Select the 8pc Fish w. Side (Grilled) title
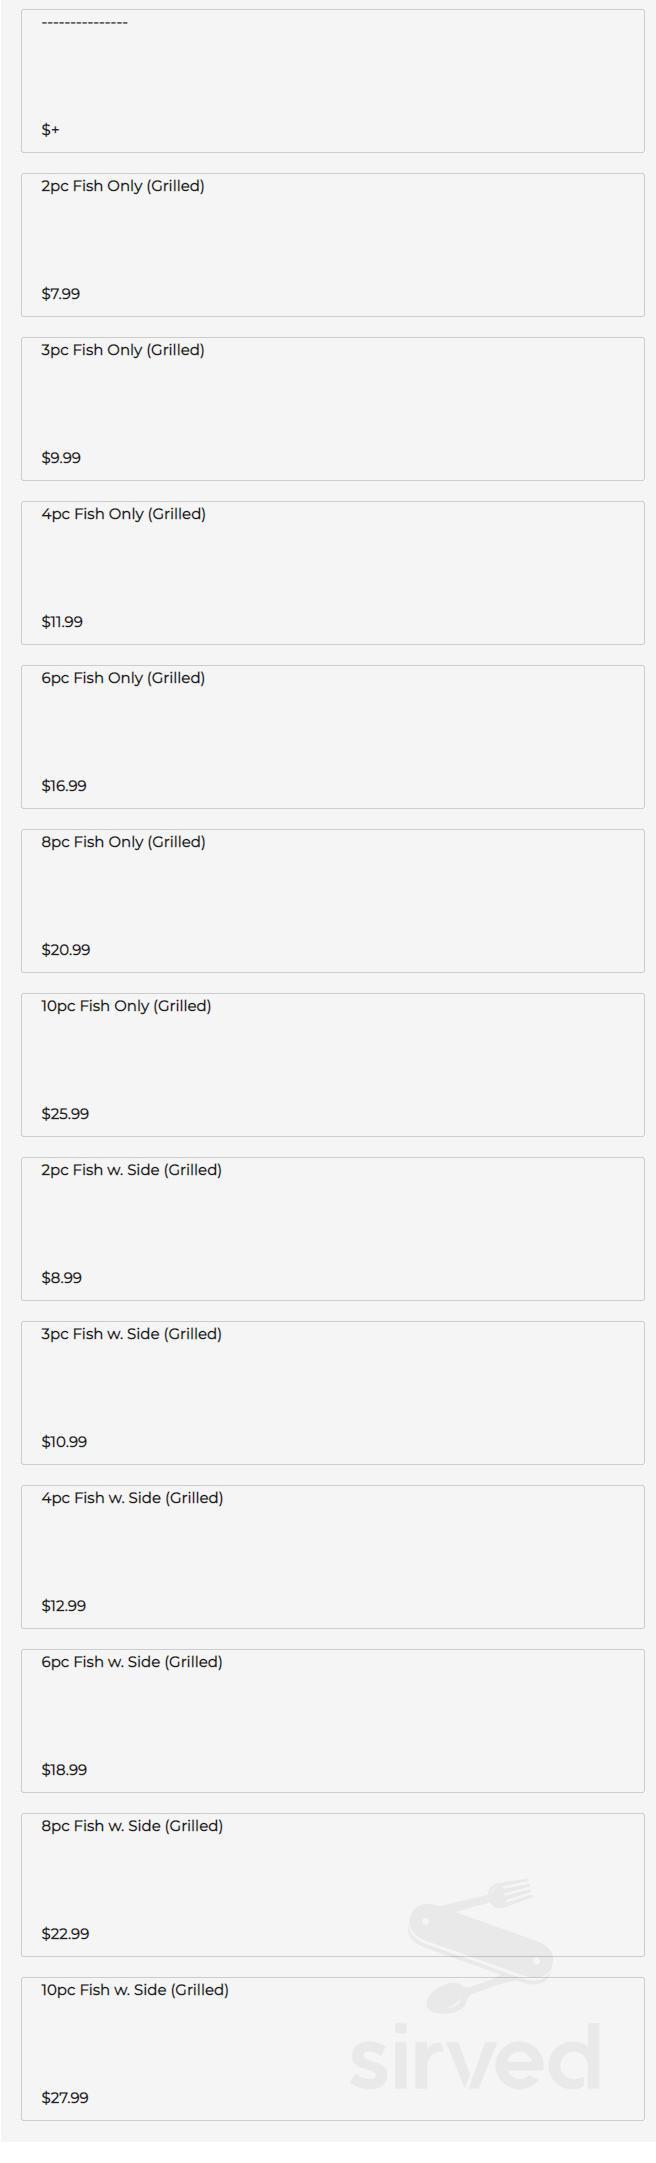Image resolution: width=656 pixels, height=2163 pixels. [132, 1826]
